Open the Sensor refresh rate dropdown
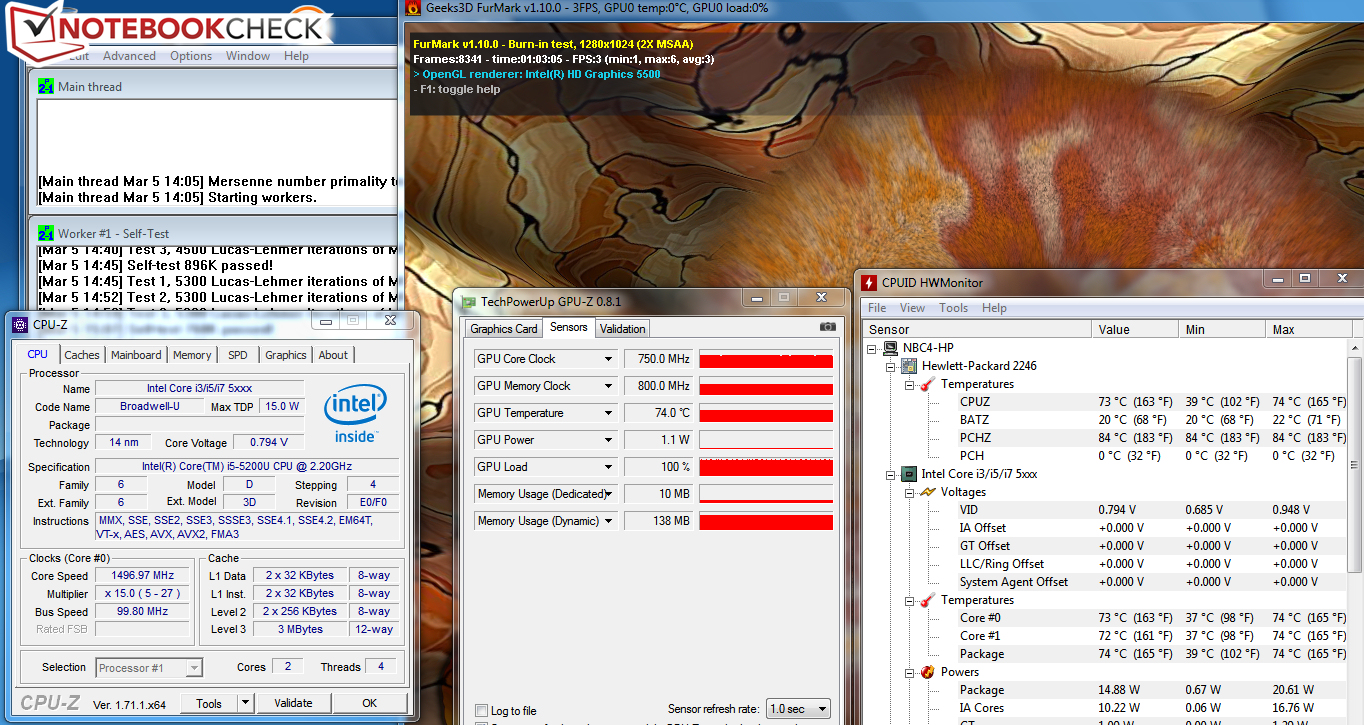 tap(798, 709)
